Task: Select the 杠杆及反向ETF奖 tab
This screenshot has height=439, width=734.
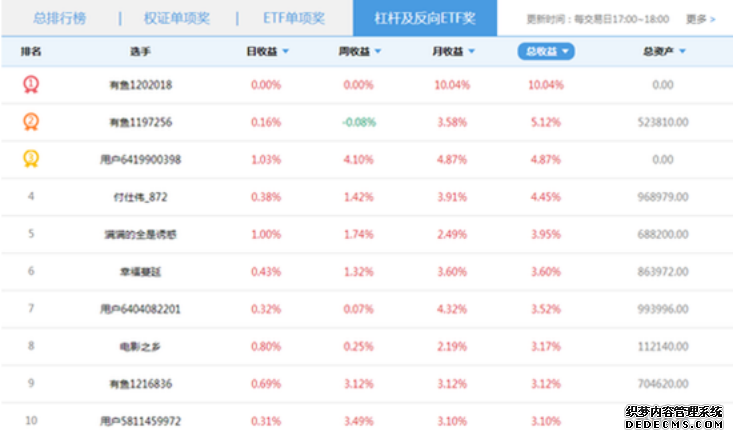Action: coord(425,18)
